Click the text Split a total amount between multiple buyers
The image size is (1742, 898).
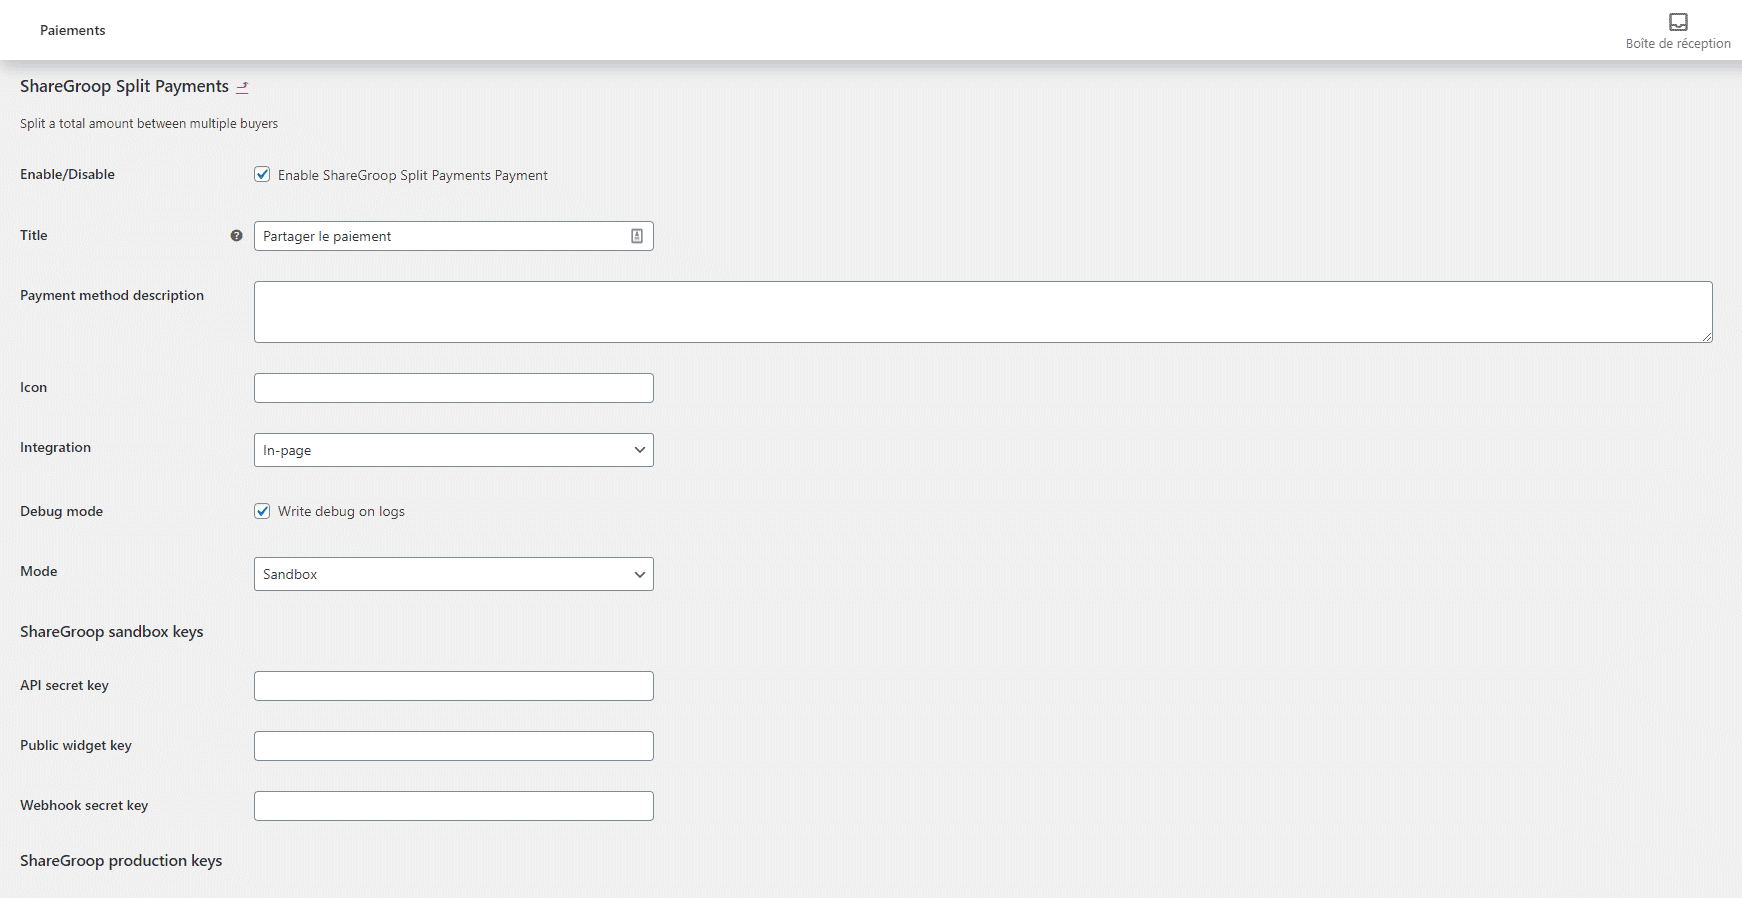pyautogui.click(x=149, y=124)
